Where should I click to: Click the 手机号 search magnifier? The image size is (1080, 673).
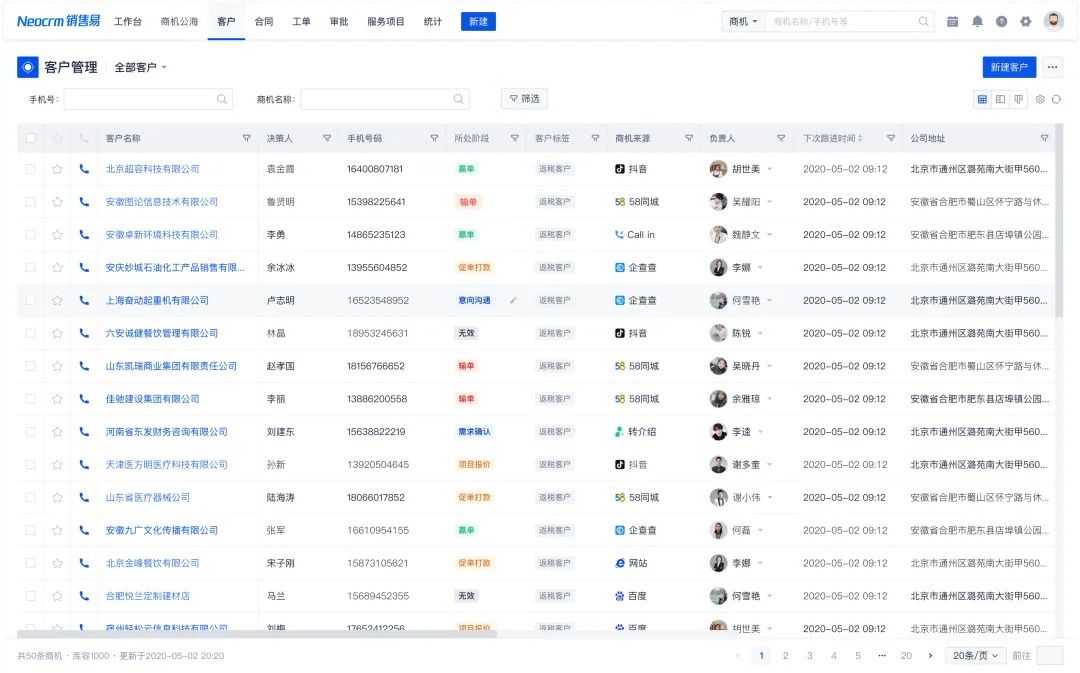coord(222,99)
